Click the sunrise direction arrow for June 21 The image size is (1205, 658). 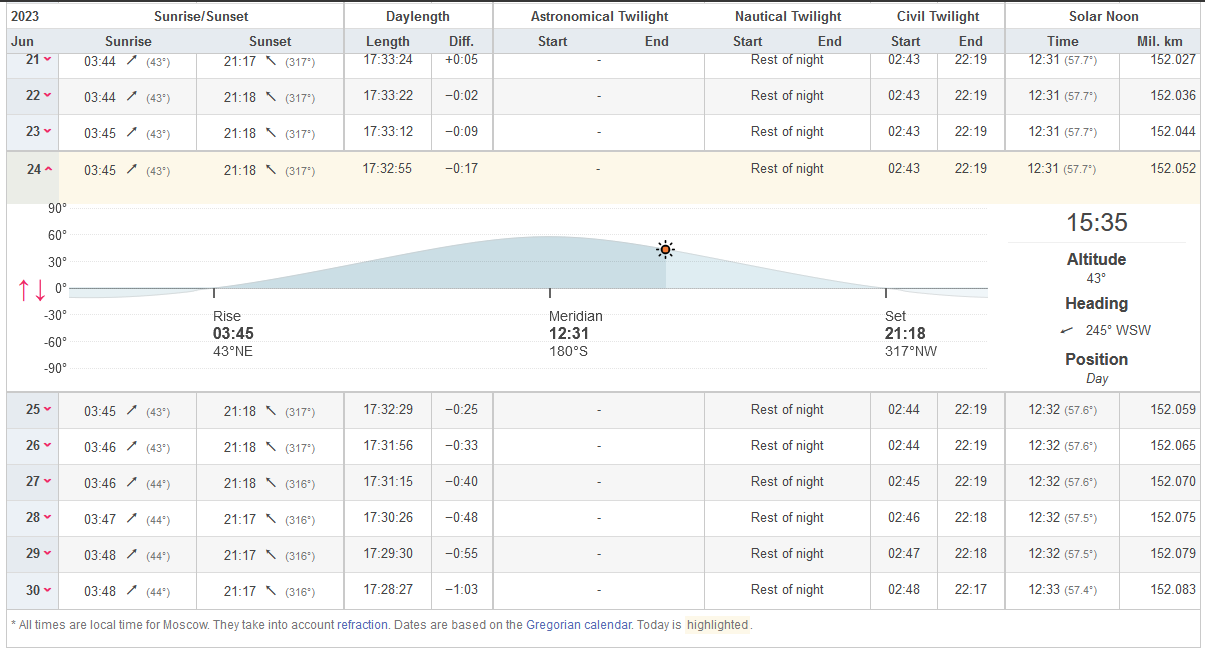point(131,61)
